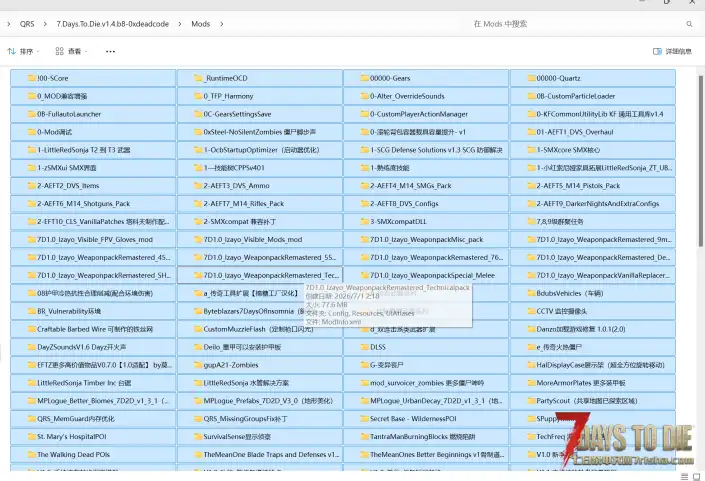Click the vertical scrollbar thumb
Screen dimensions: 705x481
pos(700,160)
